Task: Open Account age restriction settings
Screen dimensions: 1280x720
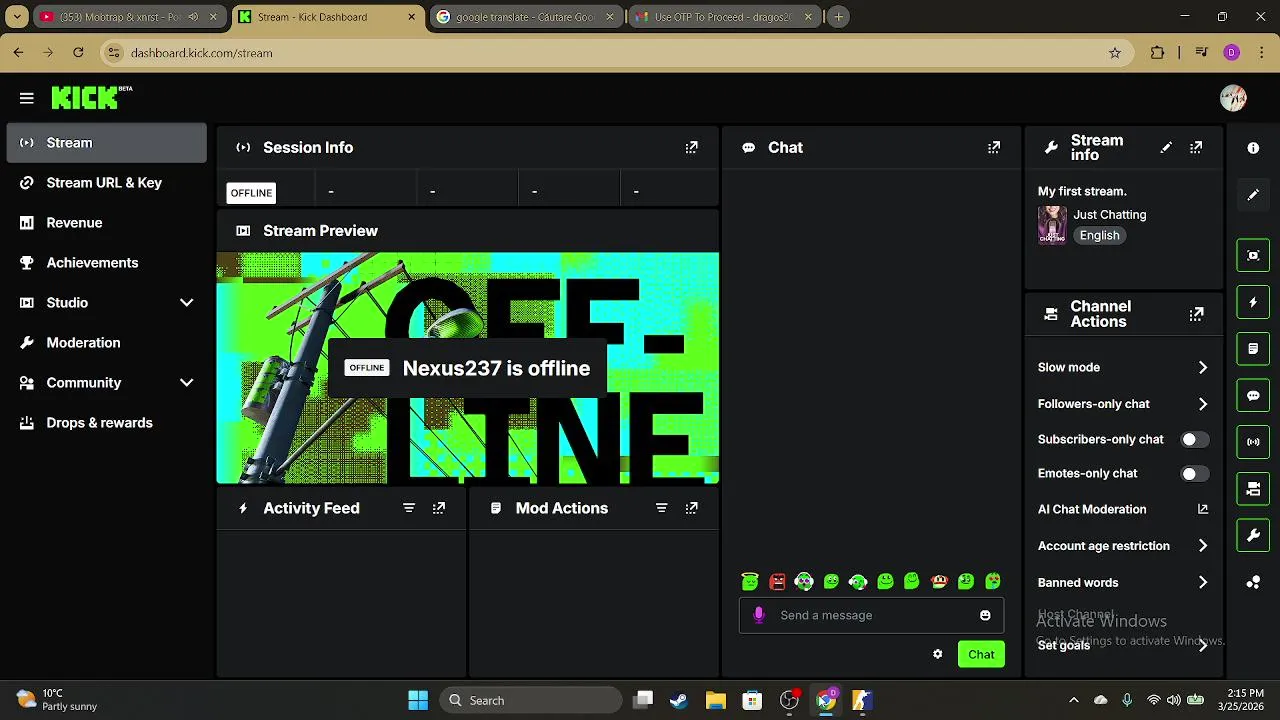Action: [1123, 546]
